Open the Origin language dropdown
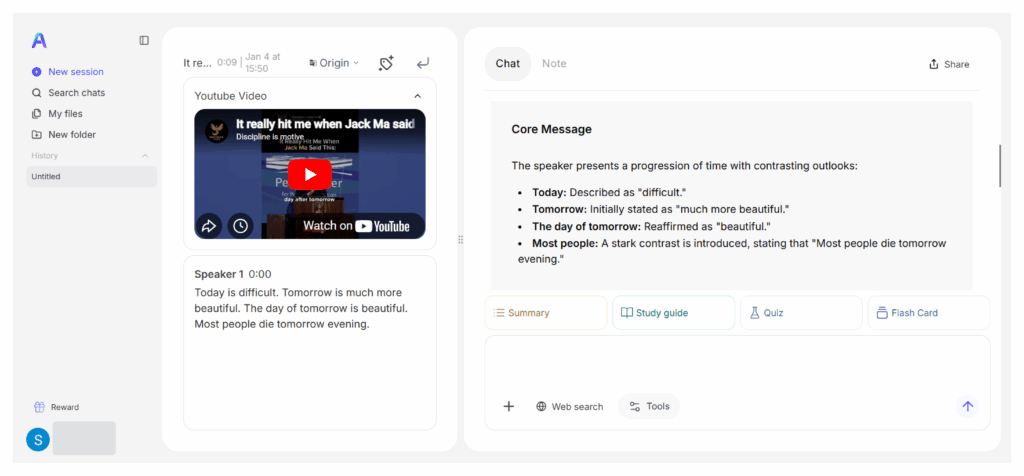 (x=334, y=63)
